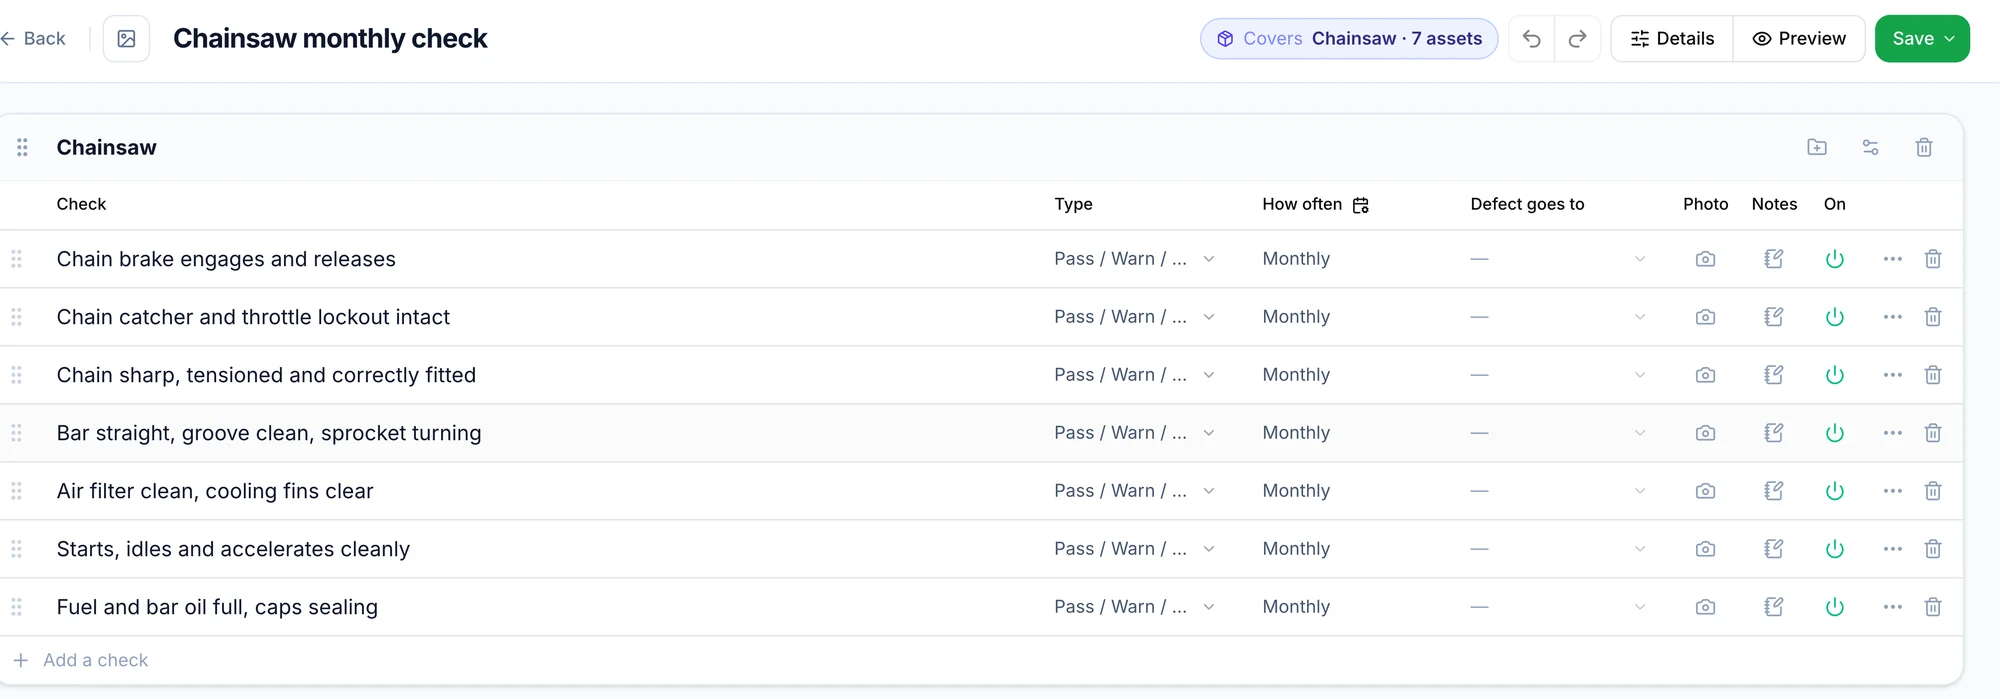Viewport: 2000px width, 699px height.
Task: Go back using the Back link
Action: pyautogui.click(x=33, y=39)
